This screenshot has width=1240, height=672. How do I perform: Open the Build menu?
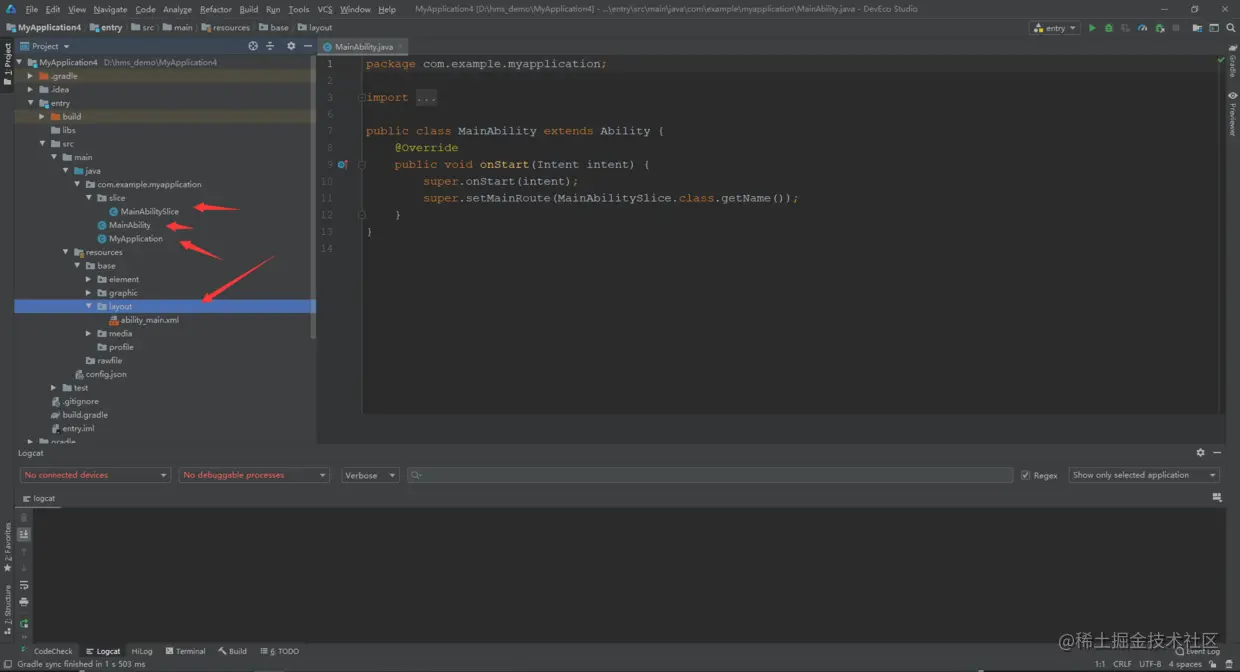coord(248,9)
